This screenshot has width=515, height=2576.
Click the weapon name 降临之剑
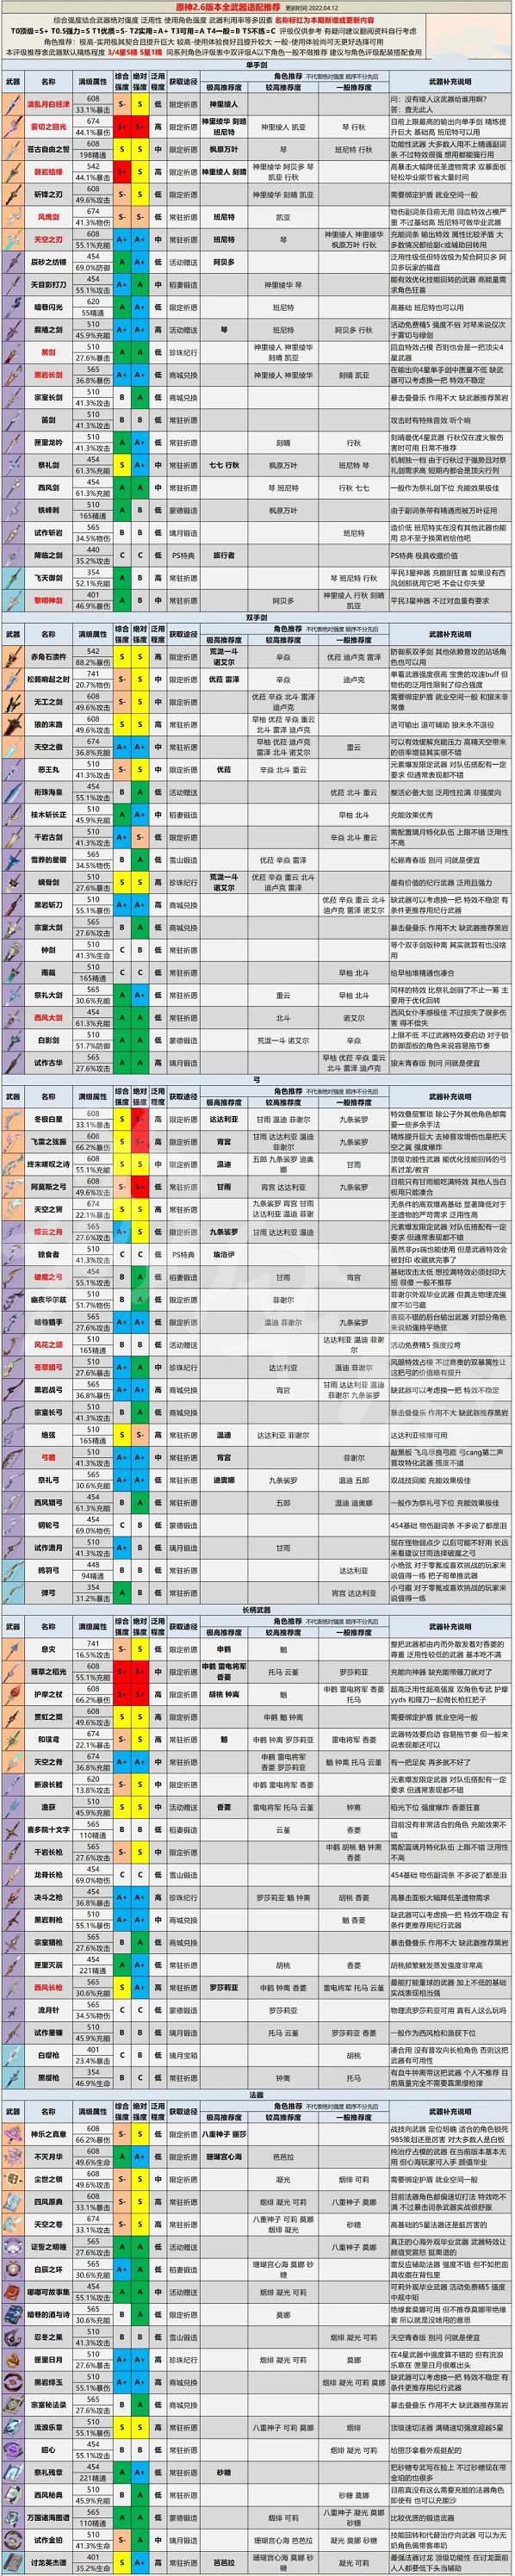point(49,555)
